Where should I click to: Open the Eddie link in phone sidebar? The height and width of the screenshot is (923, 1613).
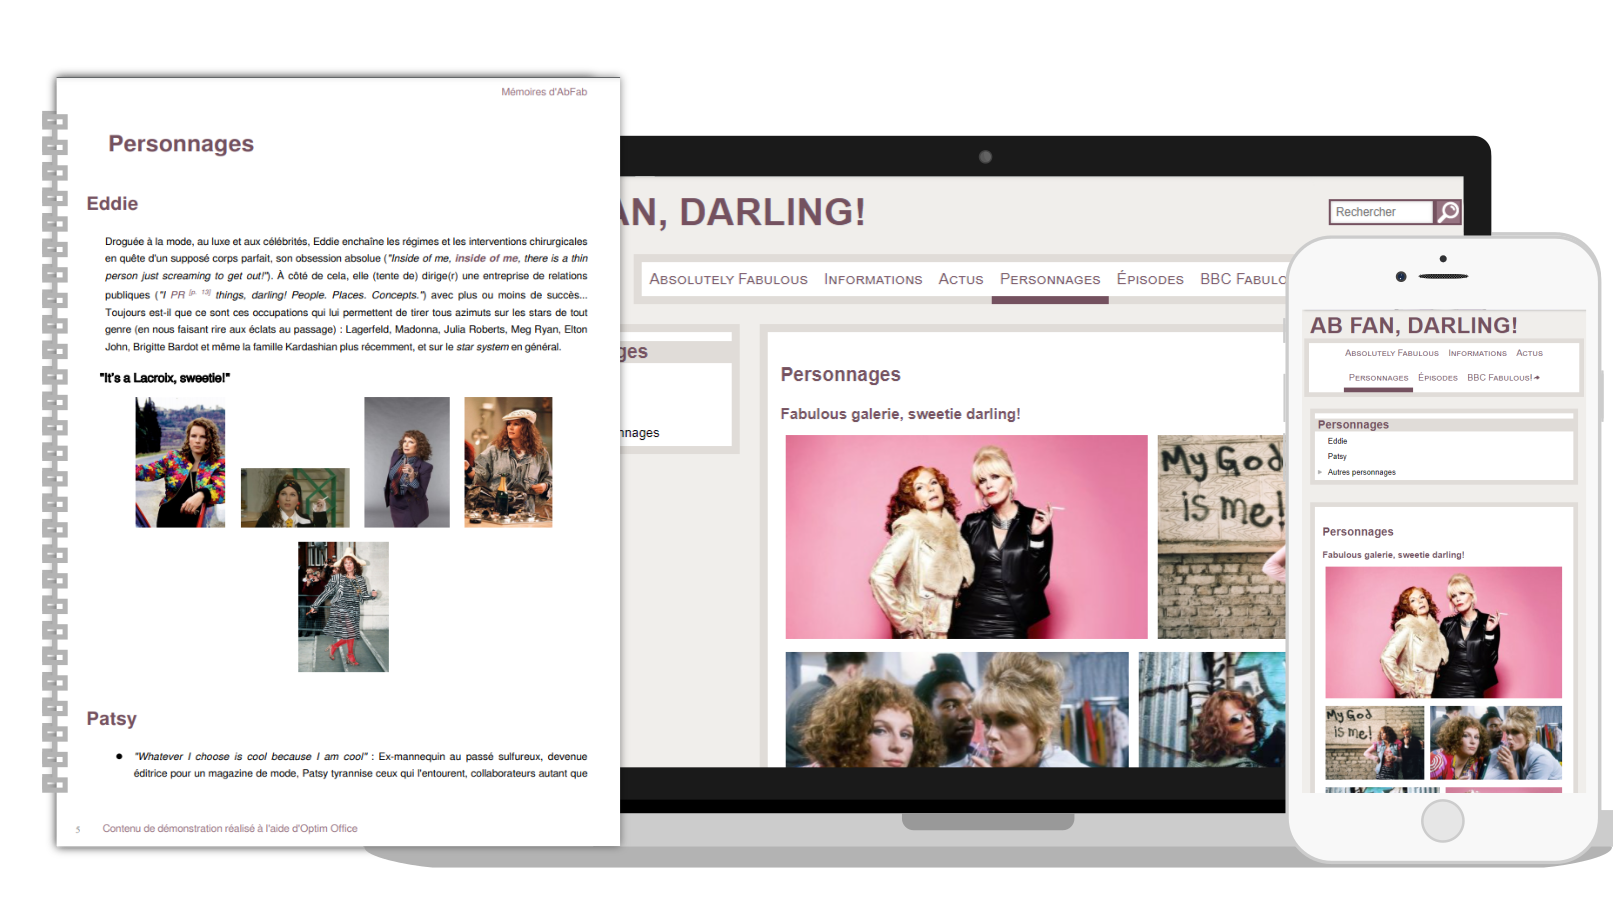point(1337,441)
